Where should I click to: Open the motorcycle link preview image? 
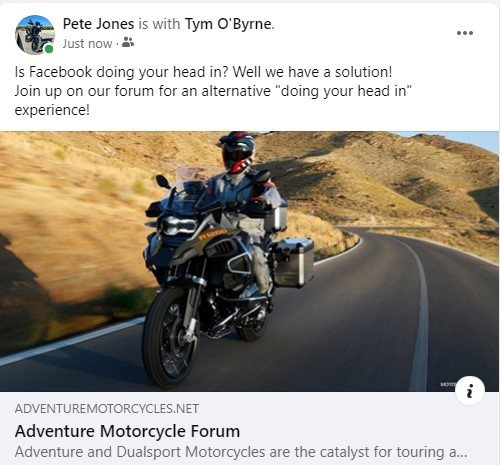click(249, 261)
